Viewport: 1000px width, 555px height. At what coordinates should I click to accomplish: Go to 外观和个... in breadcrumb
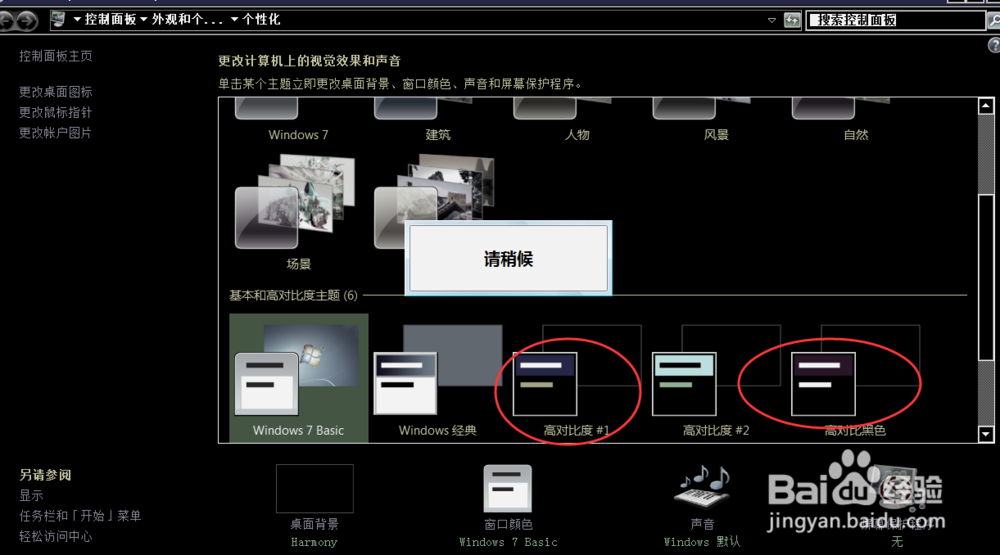[188, 19]
